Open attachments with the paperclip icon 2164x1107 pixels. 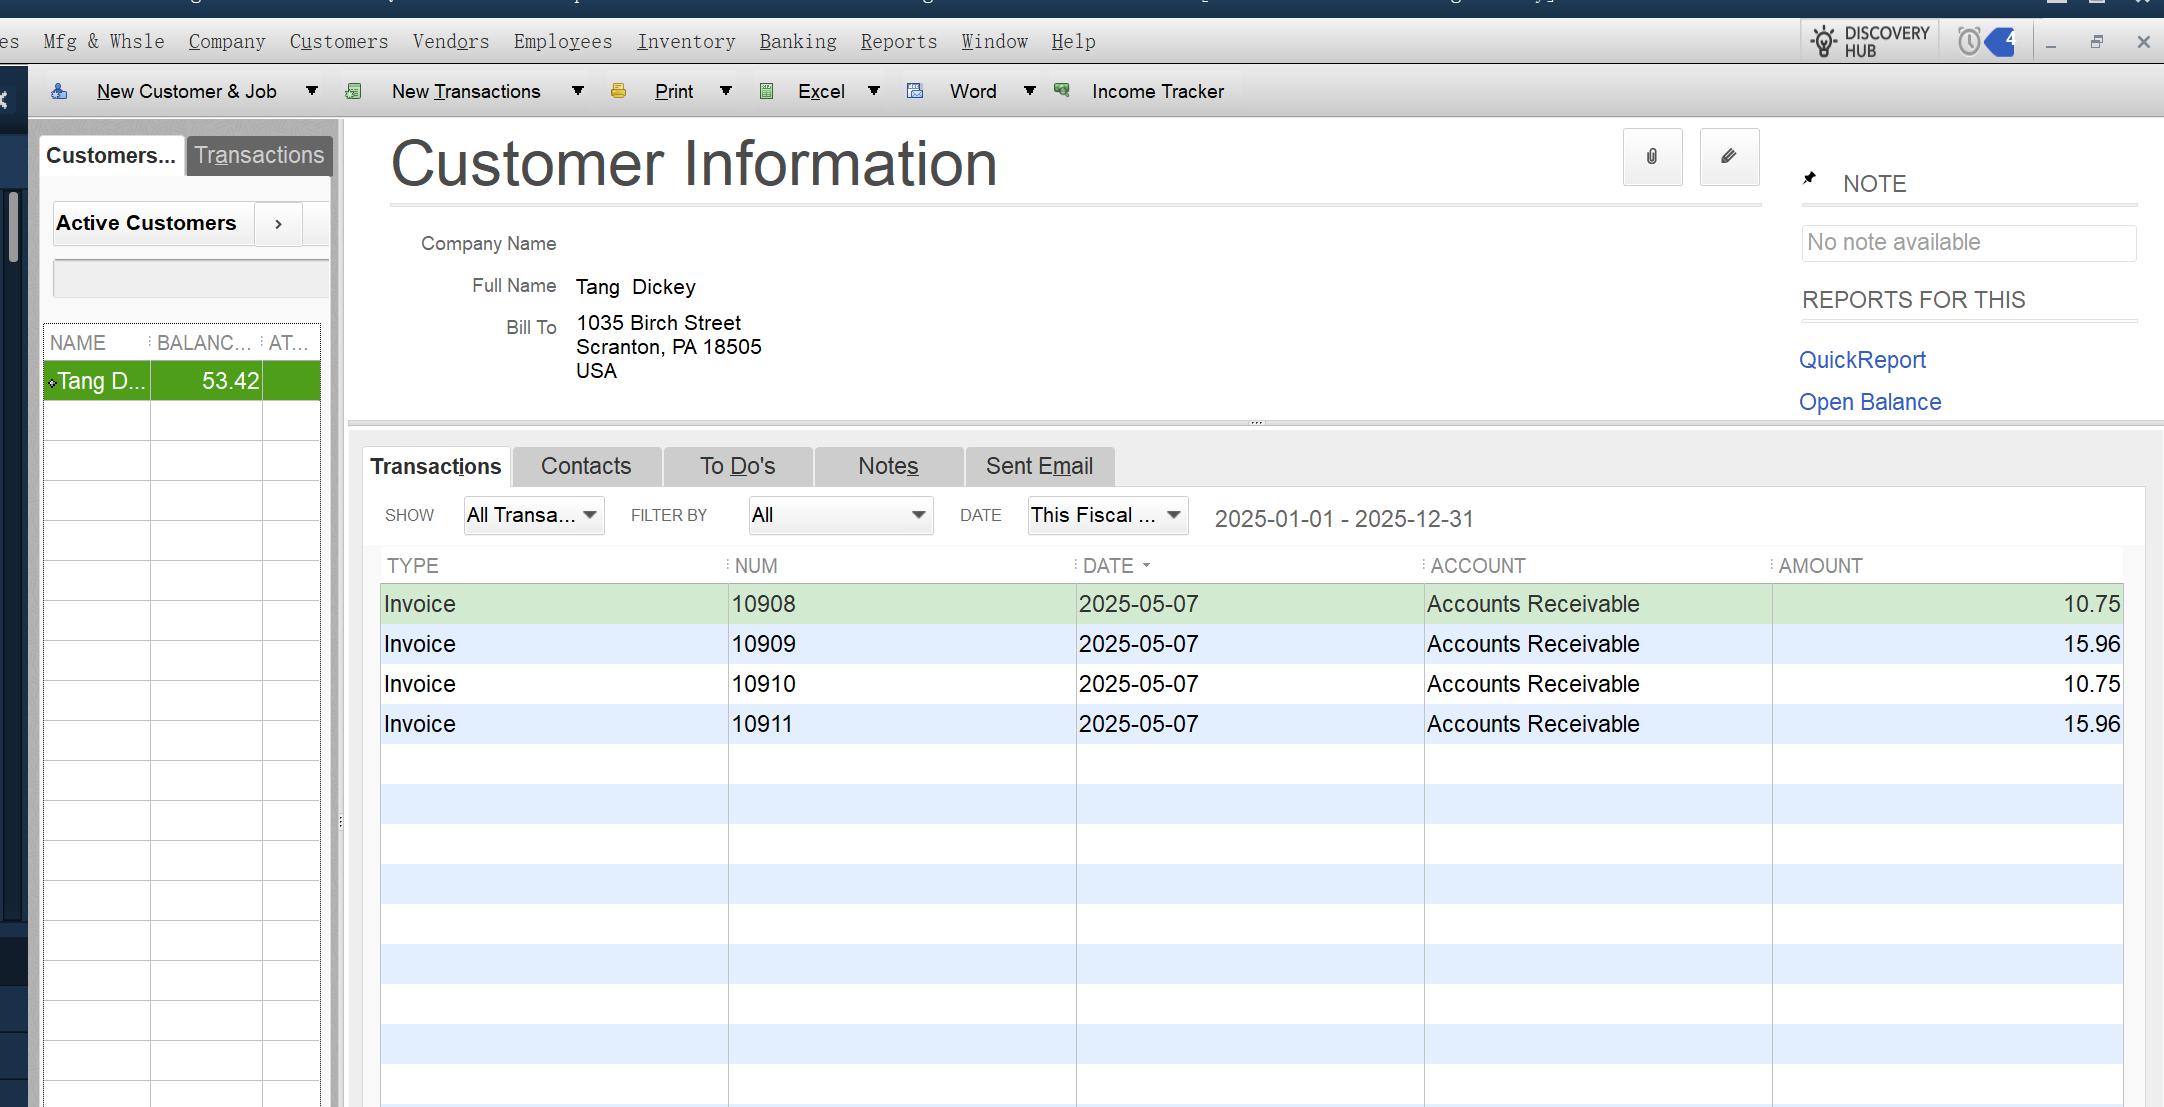pyautogui.click(x=1652, y=157)
